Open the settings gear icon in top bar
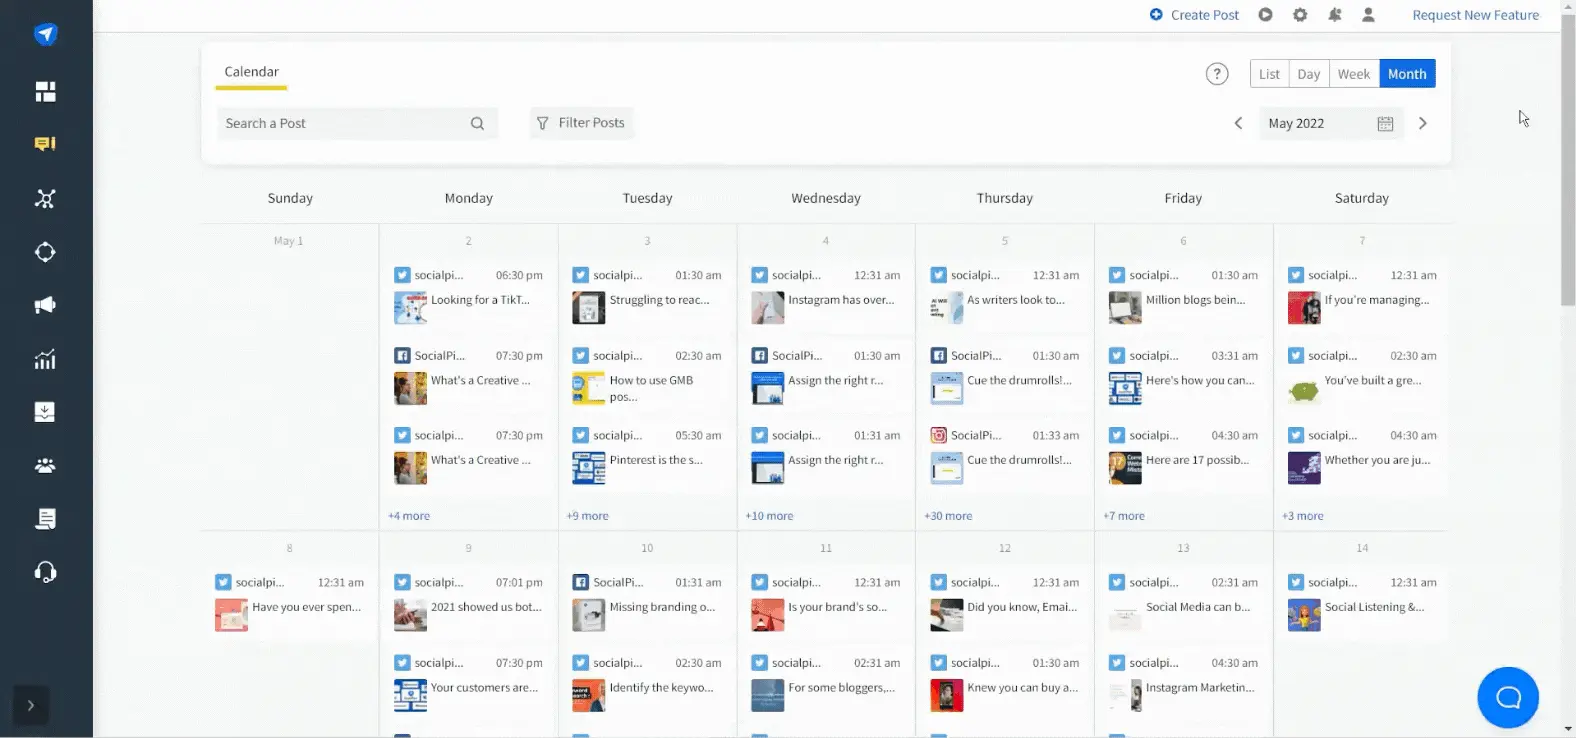The width and height of the screenshot is (1576, 738). [1300, 15]
